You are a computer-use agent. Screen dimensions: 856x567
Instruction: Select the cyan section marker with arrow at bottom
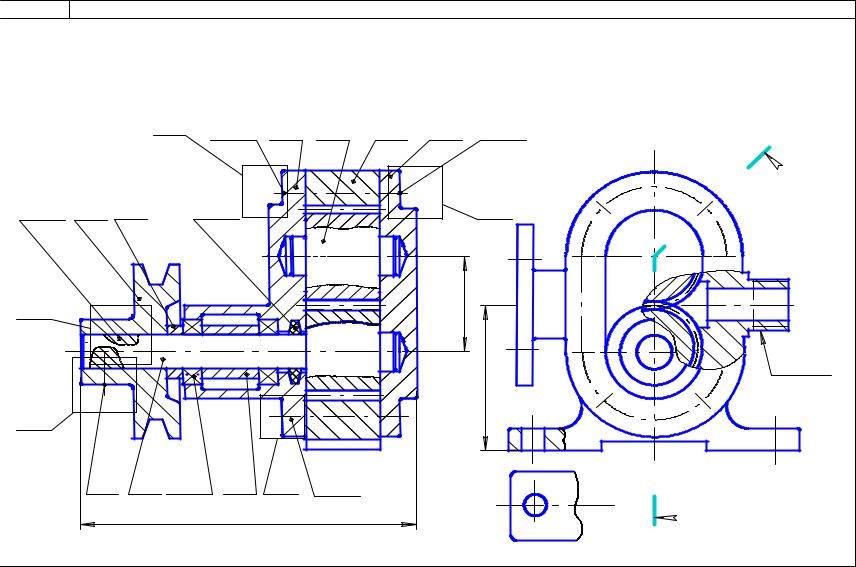coord(655,510)
